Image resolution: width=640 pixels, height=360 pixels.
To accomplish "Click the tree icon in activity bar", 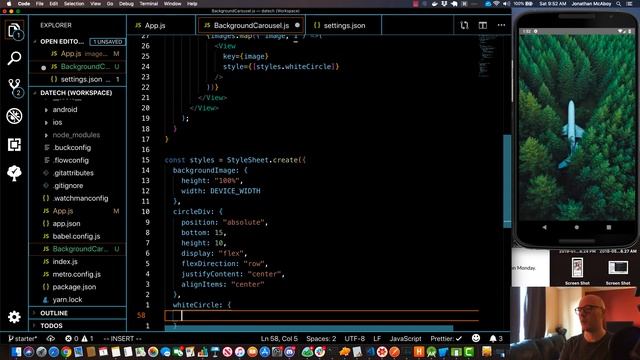I will click(14, 173).
